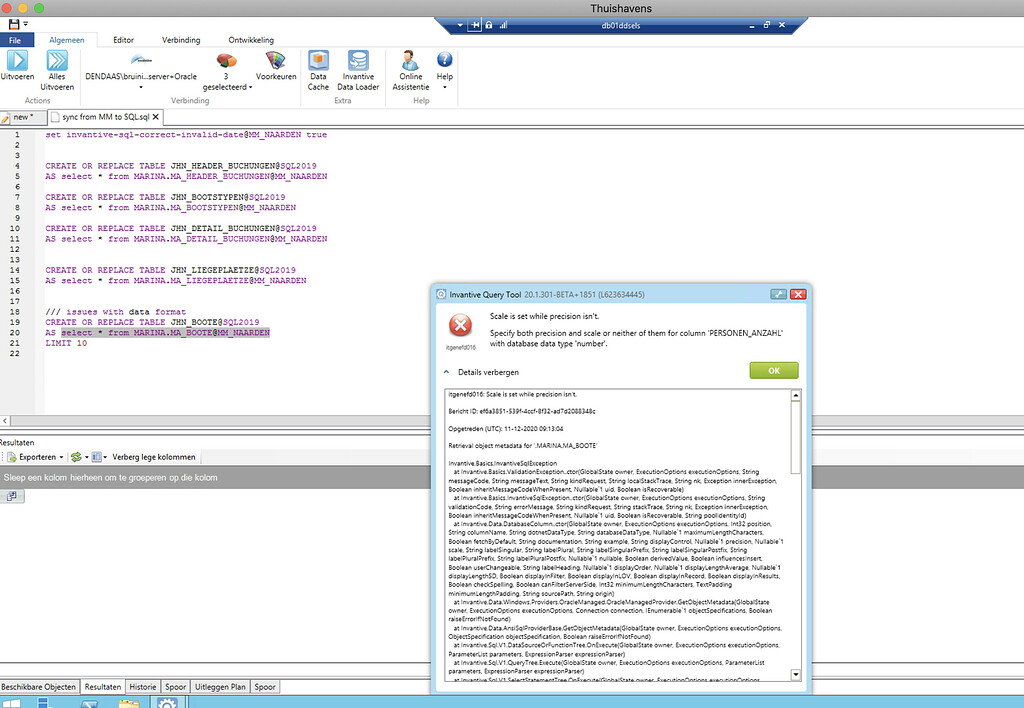Screen dimensions: 1024x708
Task: Switch to the Ontwikkeling ribbon tab
Action: tap(250, 39)
